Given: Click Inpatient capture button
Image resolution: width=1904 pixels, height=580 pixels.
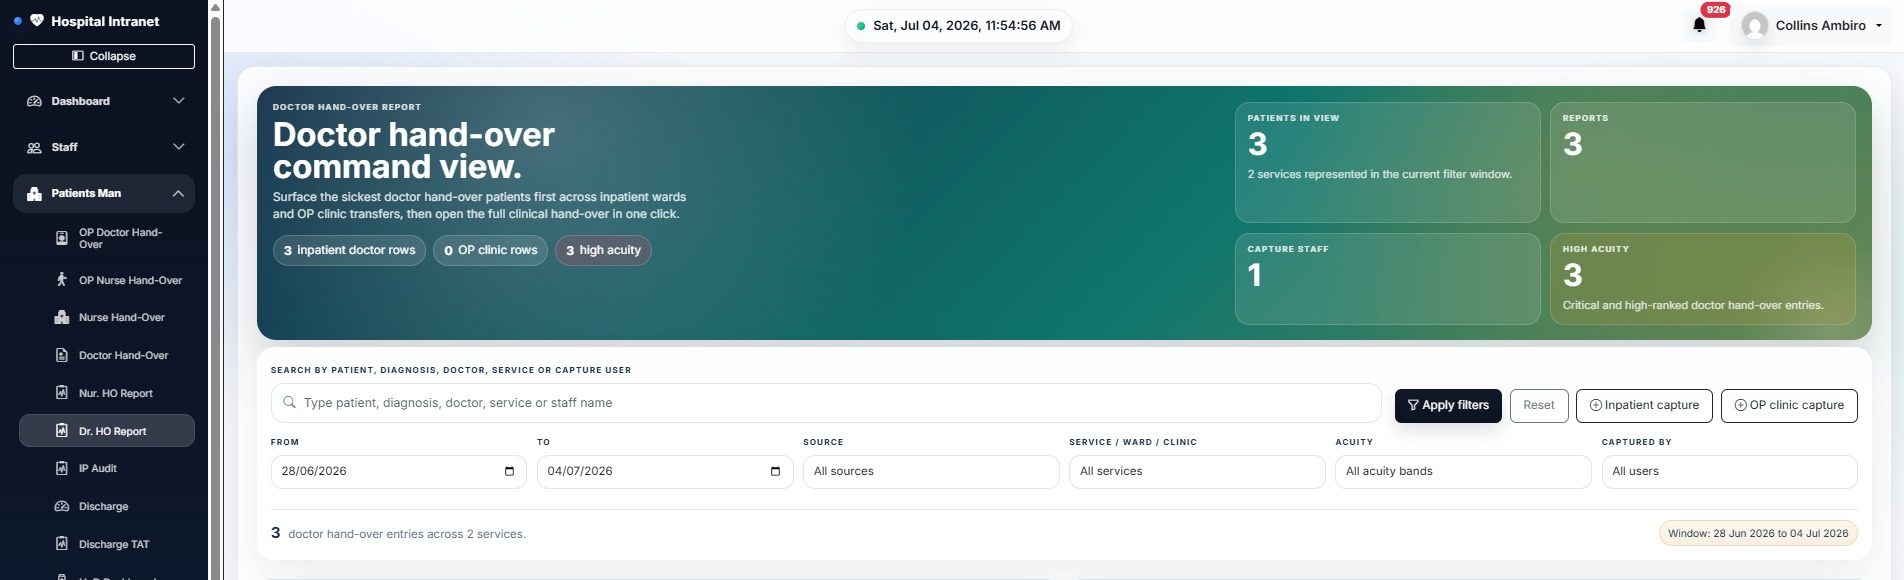Looking at the screenshot, I should 1644,405.
